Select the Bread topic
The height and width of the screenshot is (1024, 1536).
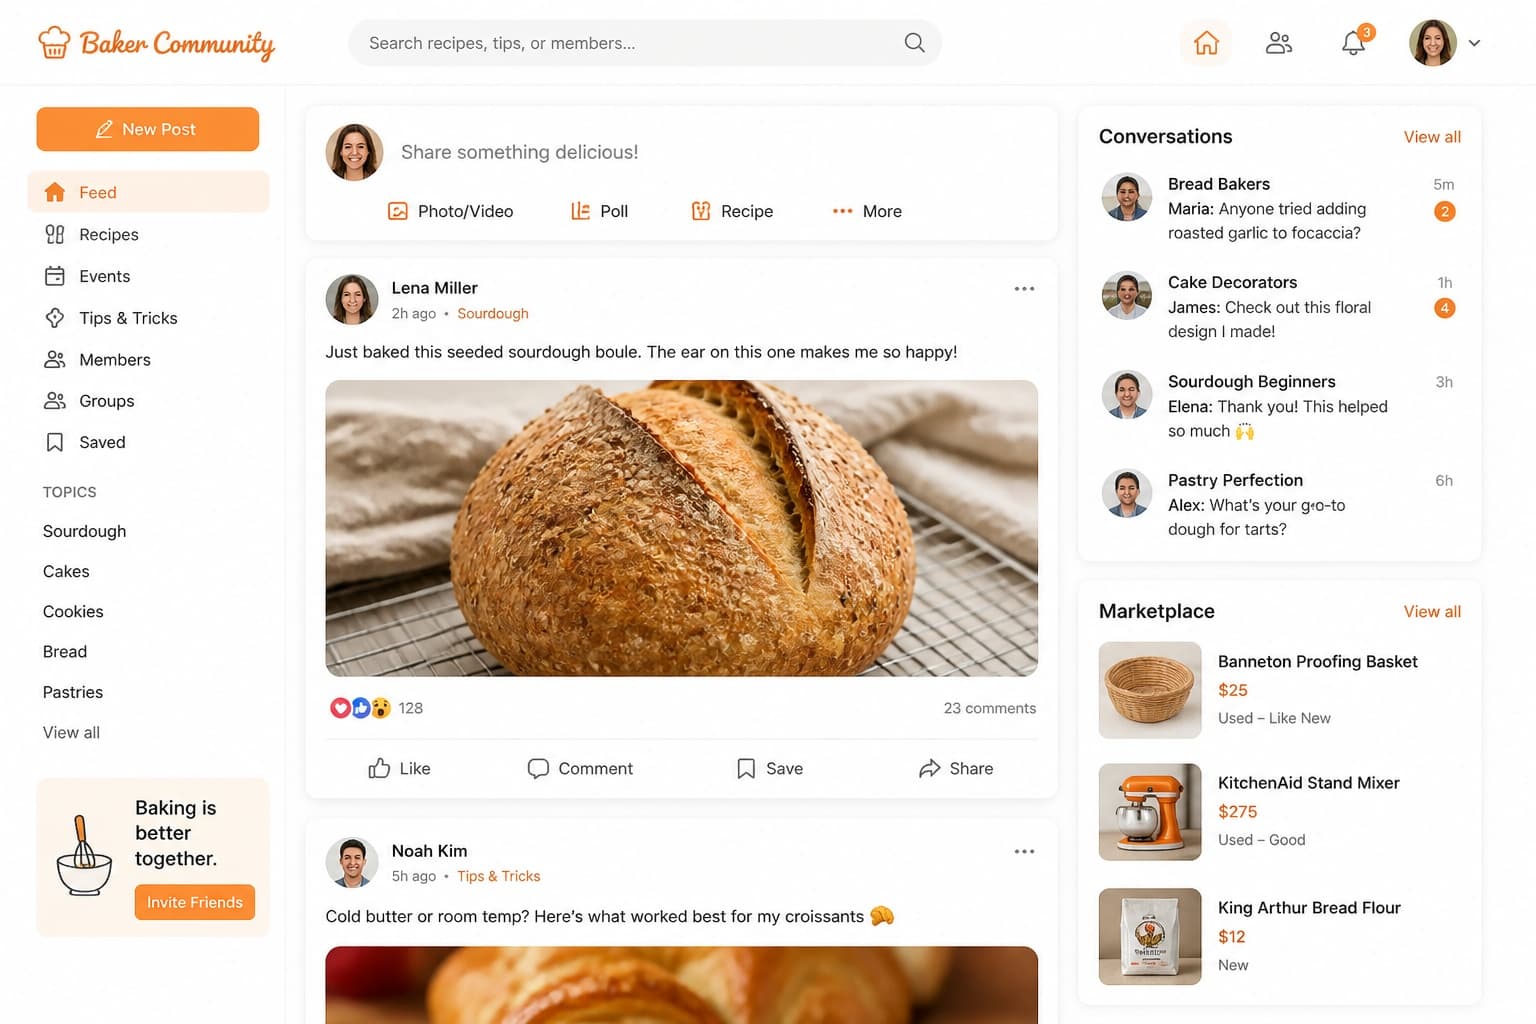tap(65, 651)
